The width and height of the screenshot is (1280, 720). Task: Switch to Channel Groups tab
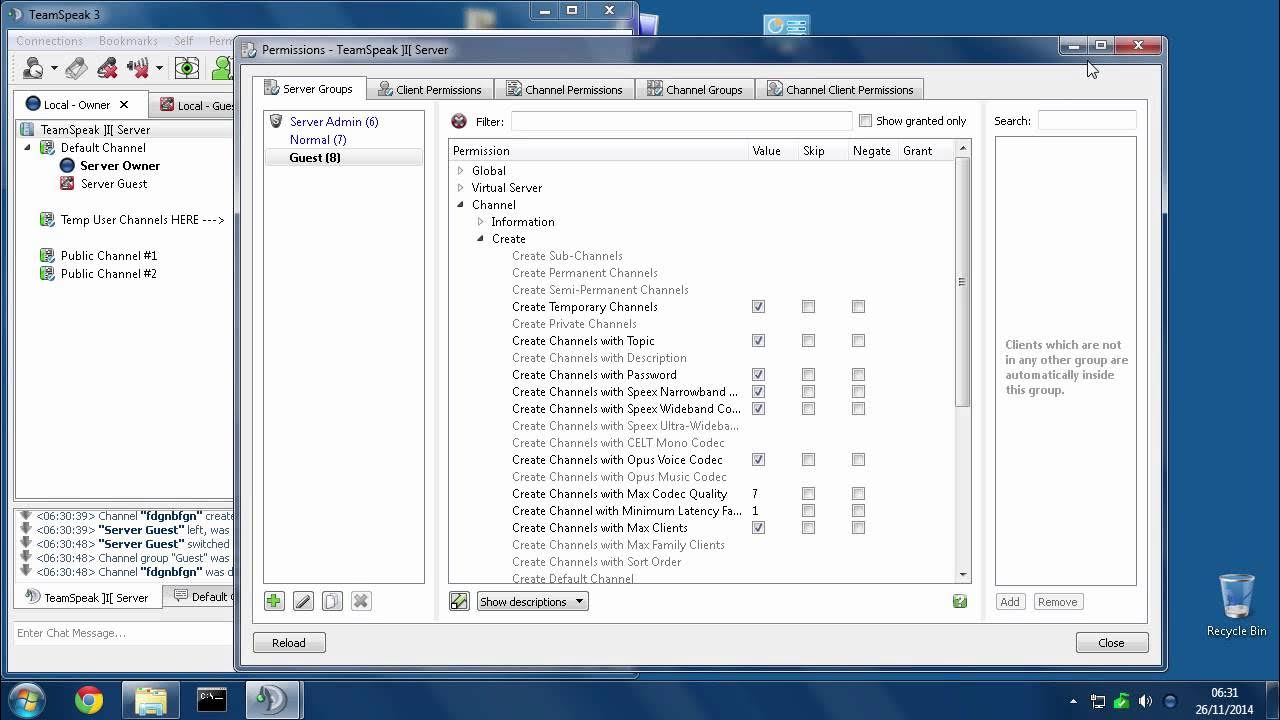click(695, 90)
